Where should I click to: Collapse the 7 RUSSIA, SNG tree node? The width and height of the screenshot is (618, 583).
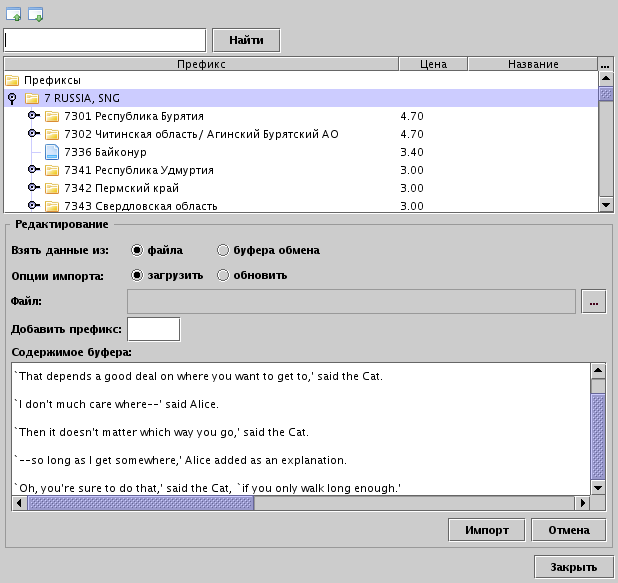coord(12,98)
